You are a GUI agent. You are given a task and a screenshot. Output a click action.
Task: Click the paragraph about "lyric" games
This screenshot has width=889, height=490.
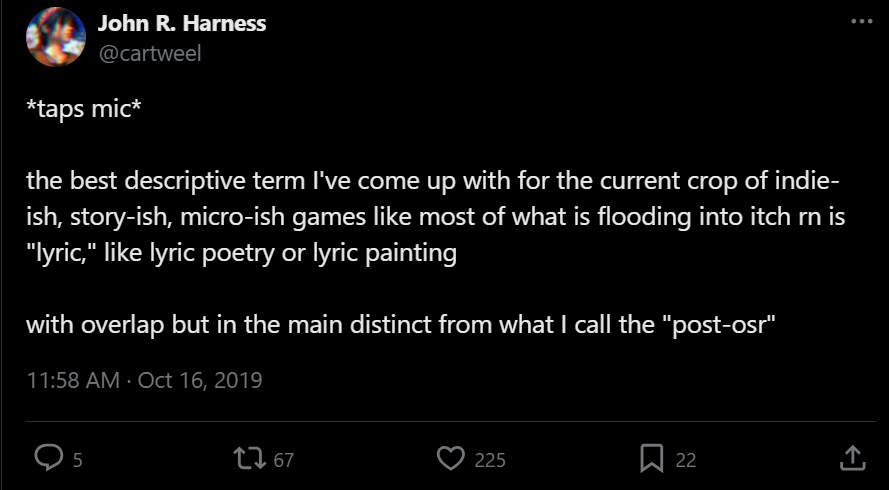pos(430,217)
